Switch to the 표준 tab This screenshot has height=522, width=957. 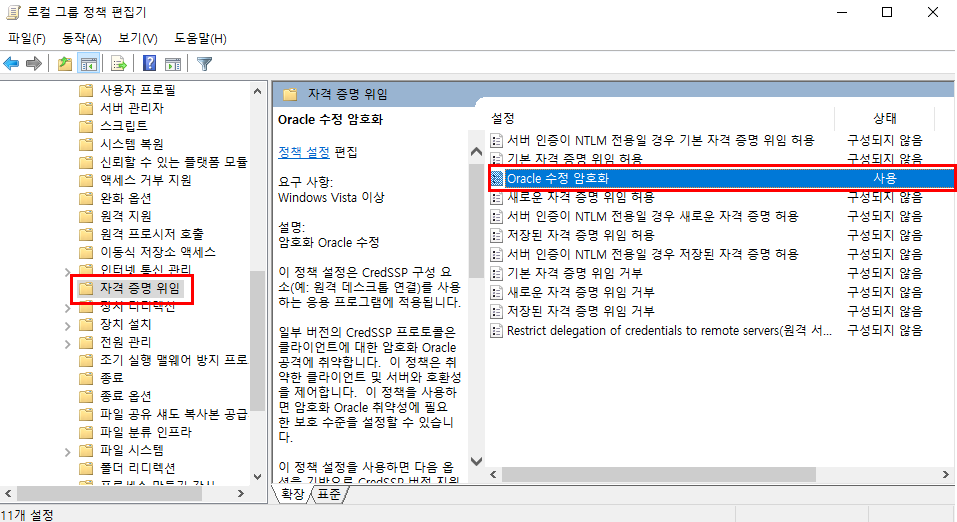click(330, 495)
